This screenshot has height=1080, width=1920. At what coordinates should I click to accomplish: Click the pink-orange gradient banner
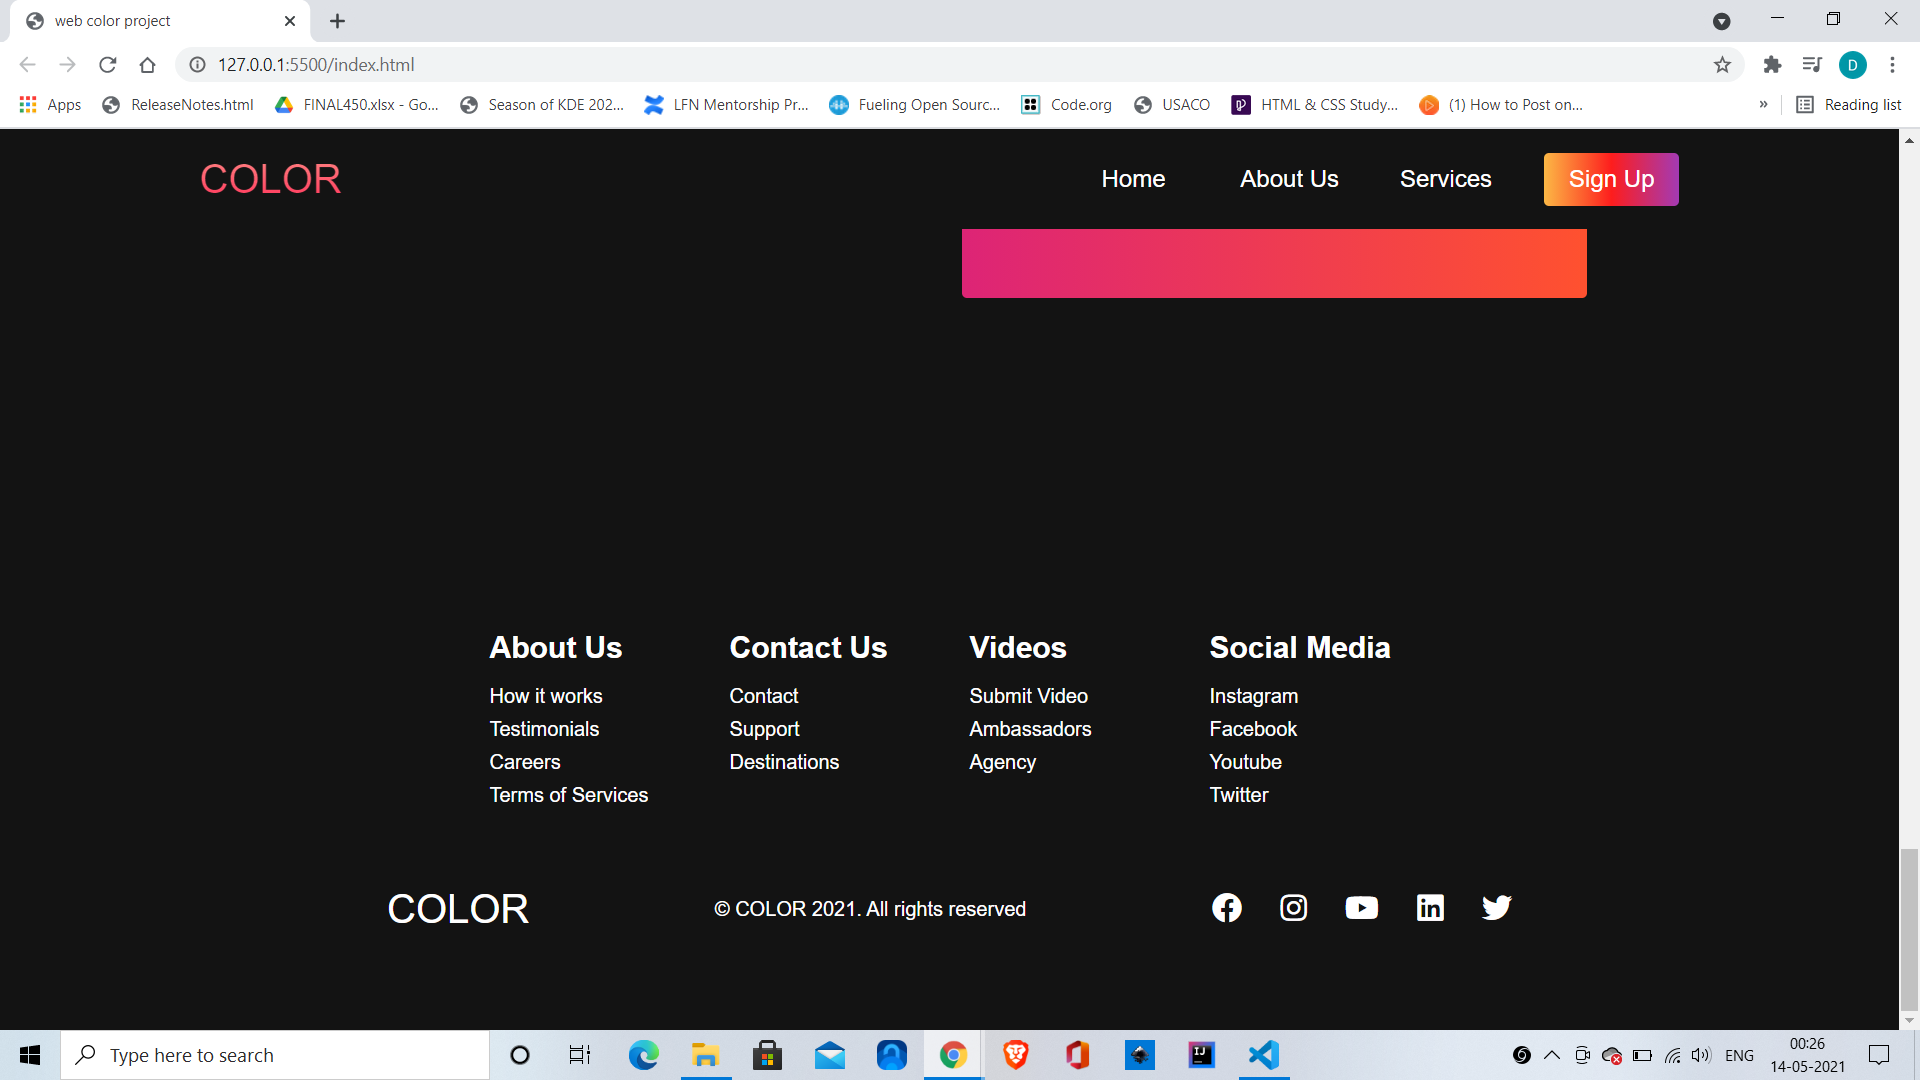(1273, 262)
